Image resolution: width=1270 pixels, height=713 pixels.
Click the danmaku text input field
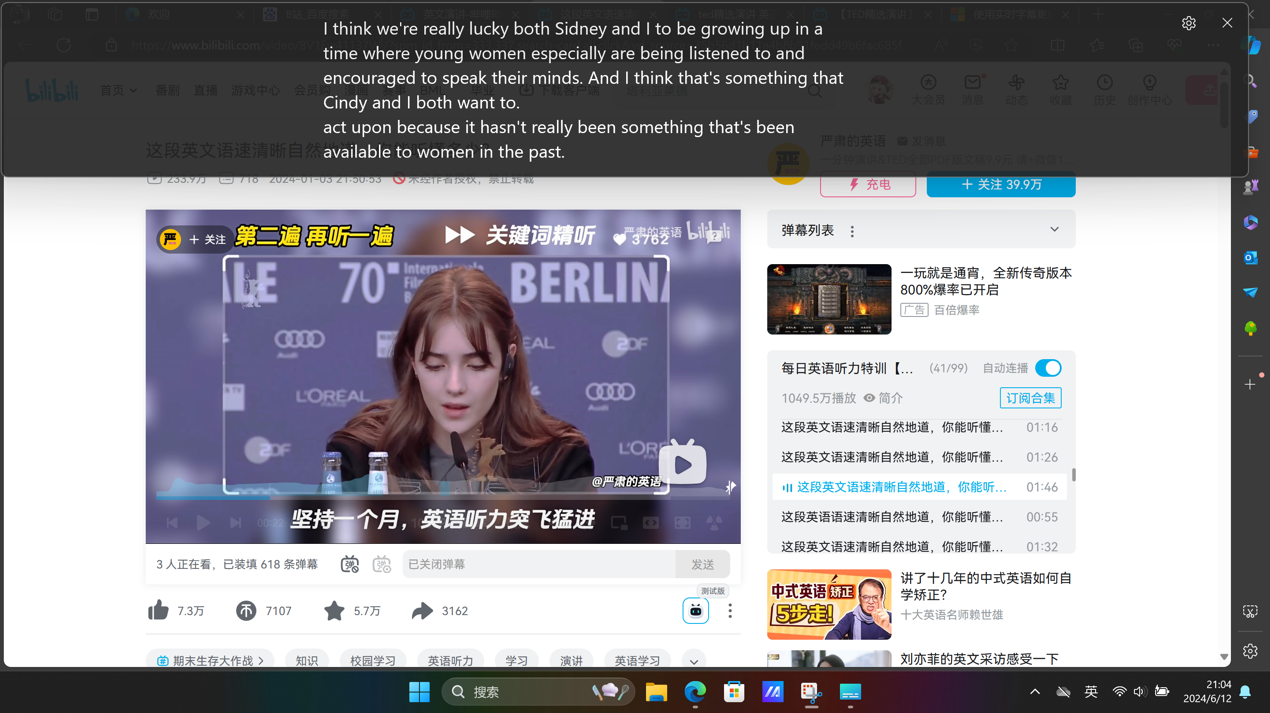click(538, 565)
